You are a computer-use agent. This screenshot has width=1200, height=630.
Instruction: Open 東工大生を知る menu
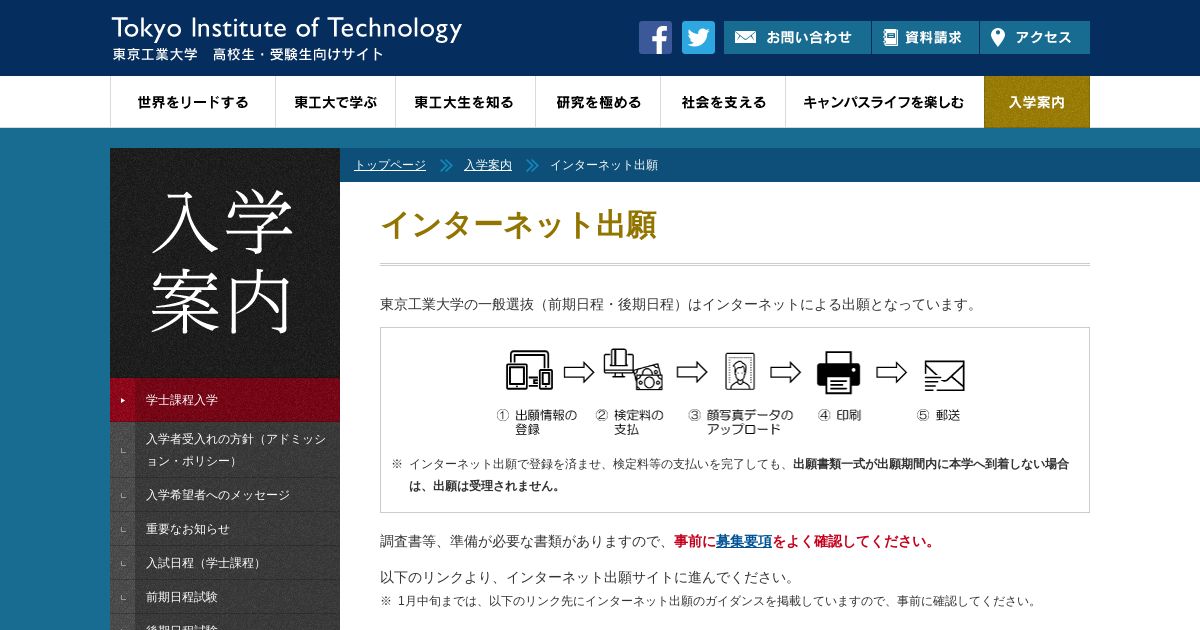pos(464,102)
